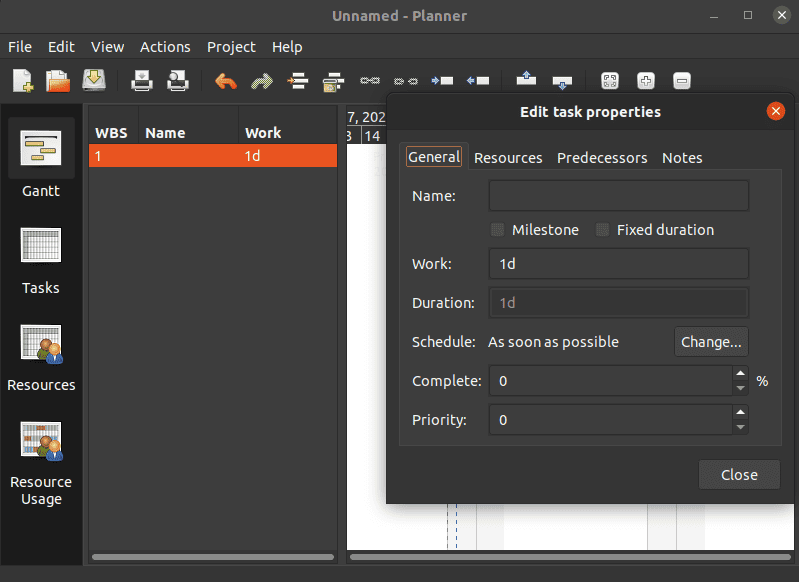Image resolution: width=799 pixels, height=582 pixels.
Task: Click the Complete percentage field
Action: [611, 381]
